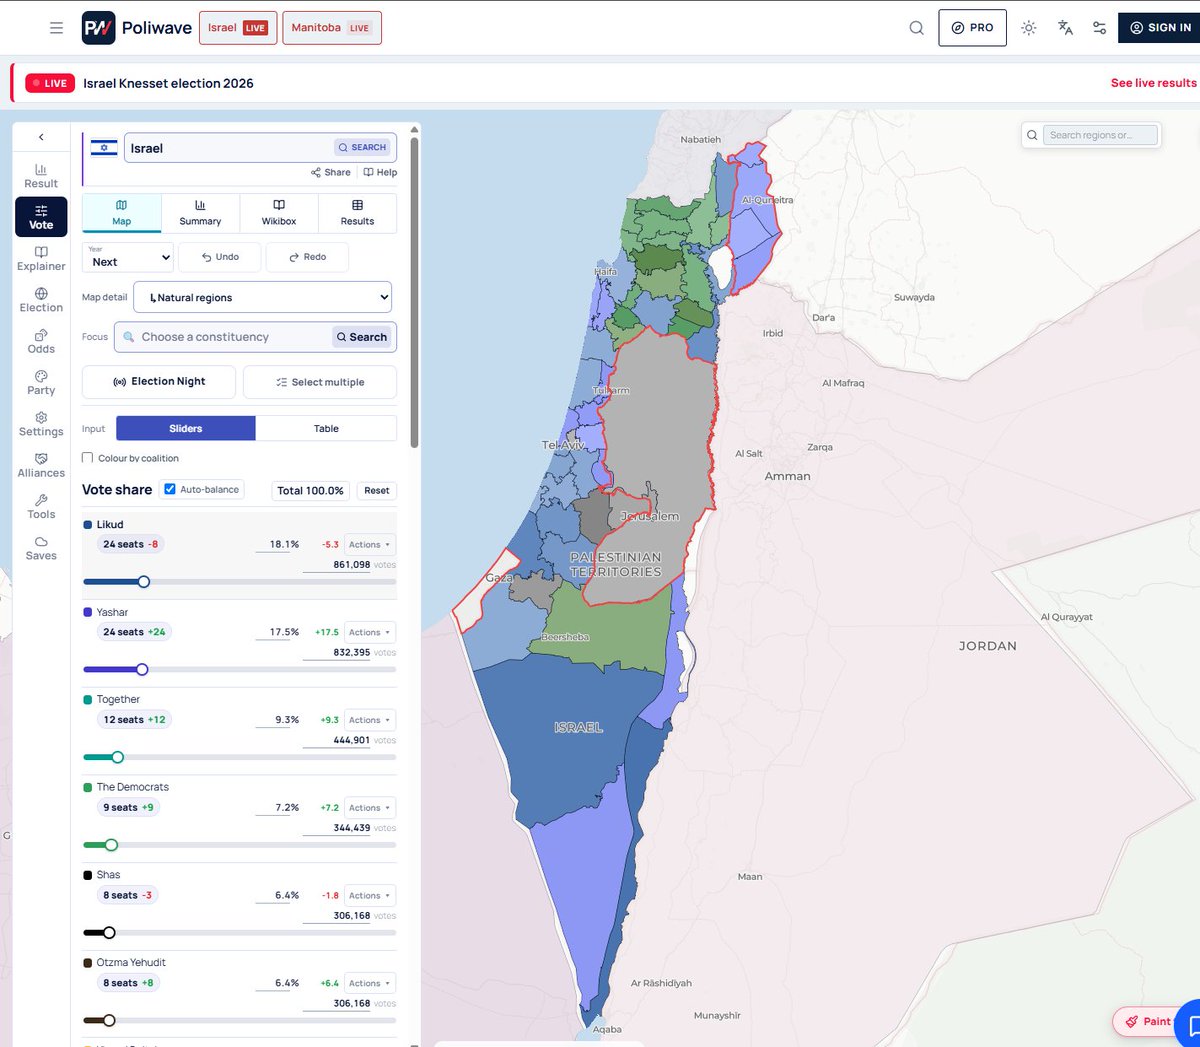Toggle Colour by coalition checkbox

point(88,458)
